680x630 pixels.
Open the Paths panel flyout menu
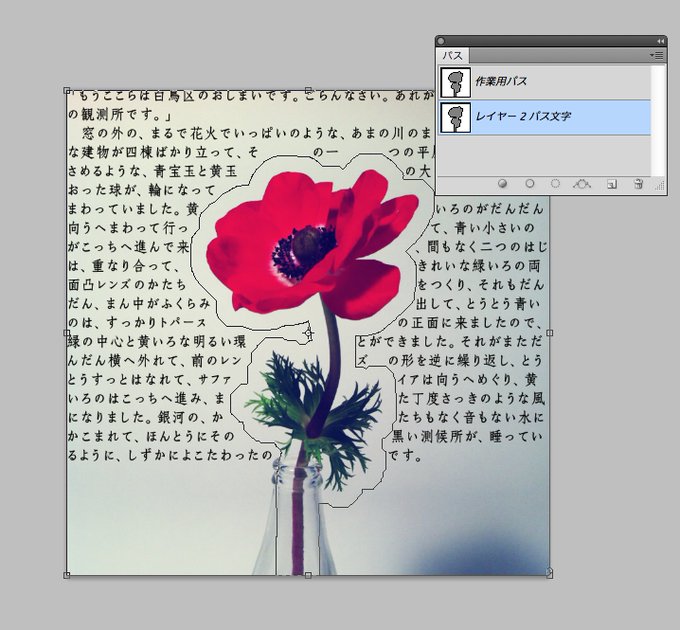tap(657, 55)
